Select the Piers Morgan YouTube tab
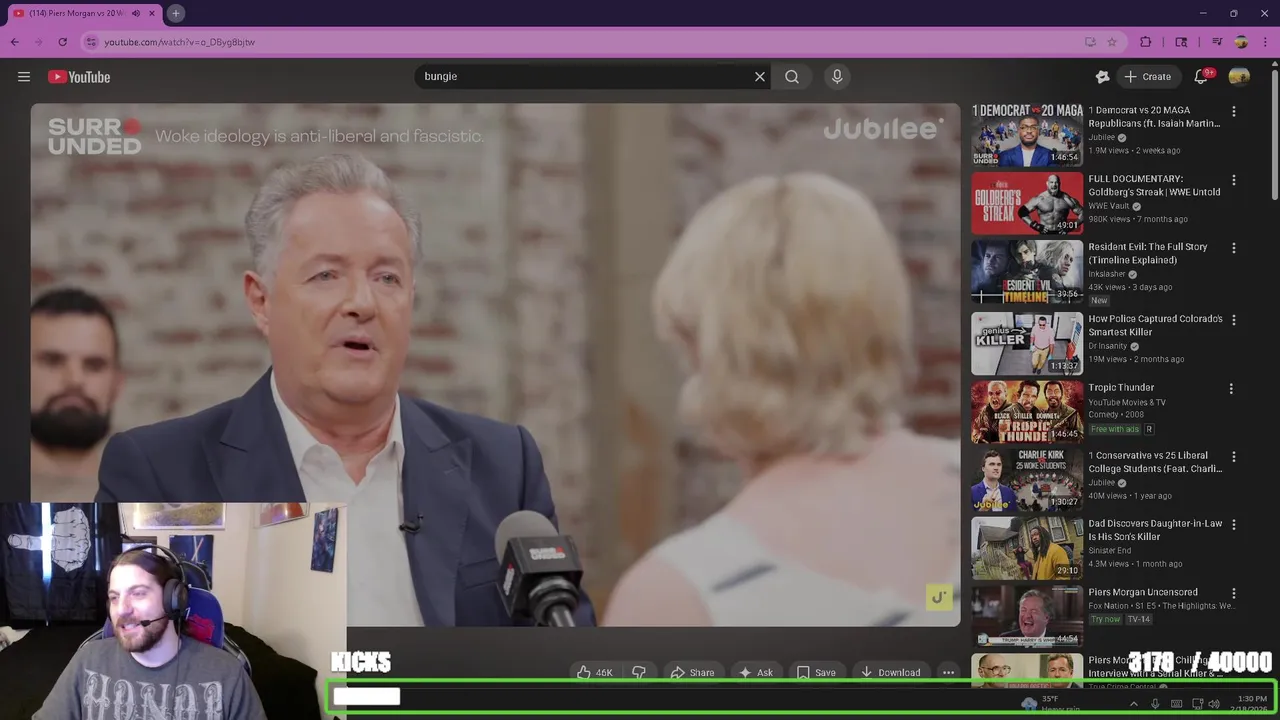This screenshot has width=1280, height=720. tap(84, 13)
